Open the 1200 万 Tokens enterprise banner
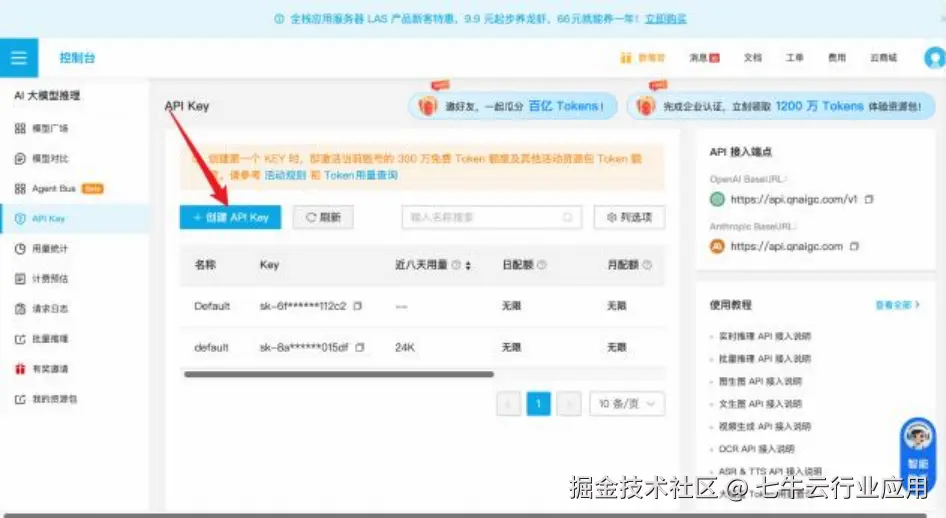 click(x=781, y=106)
